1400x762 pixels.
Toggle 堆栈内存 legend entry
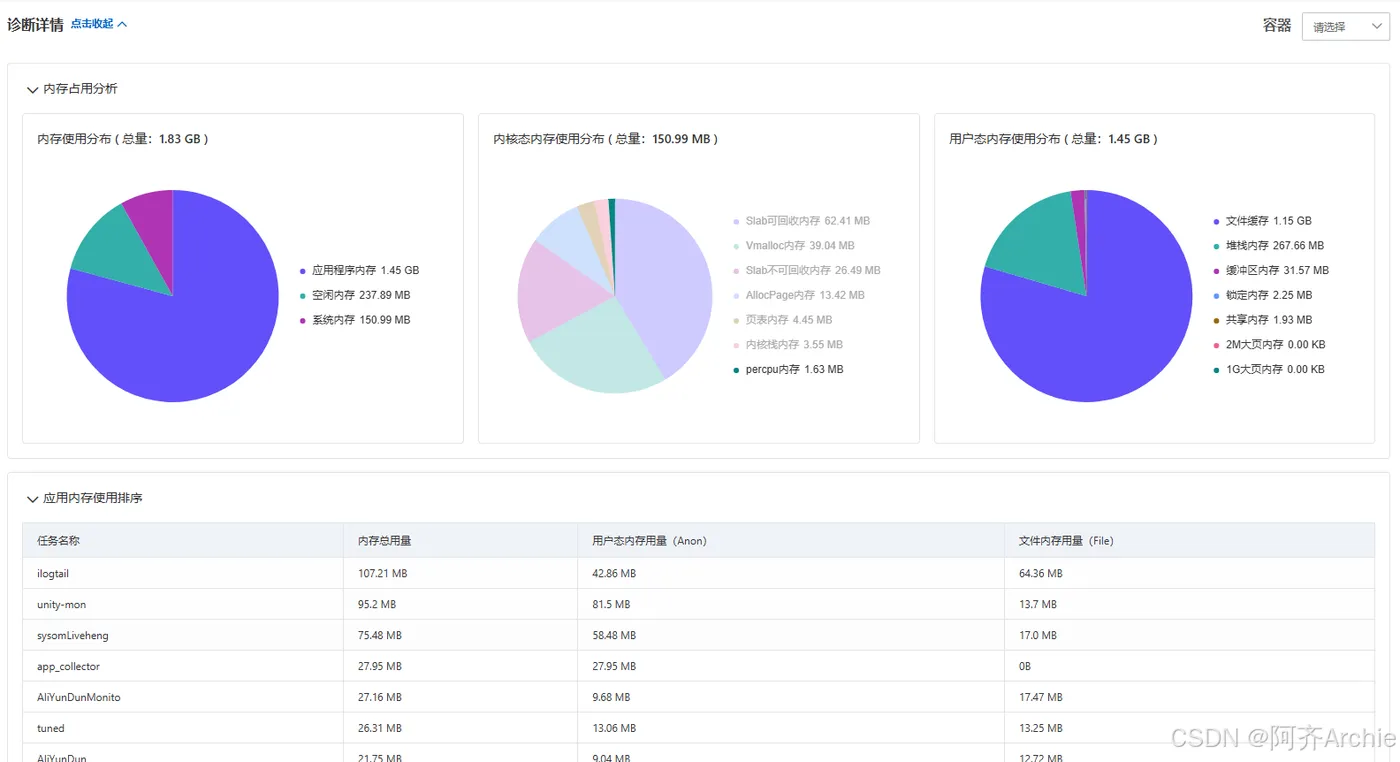point(1267,246)
